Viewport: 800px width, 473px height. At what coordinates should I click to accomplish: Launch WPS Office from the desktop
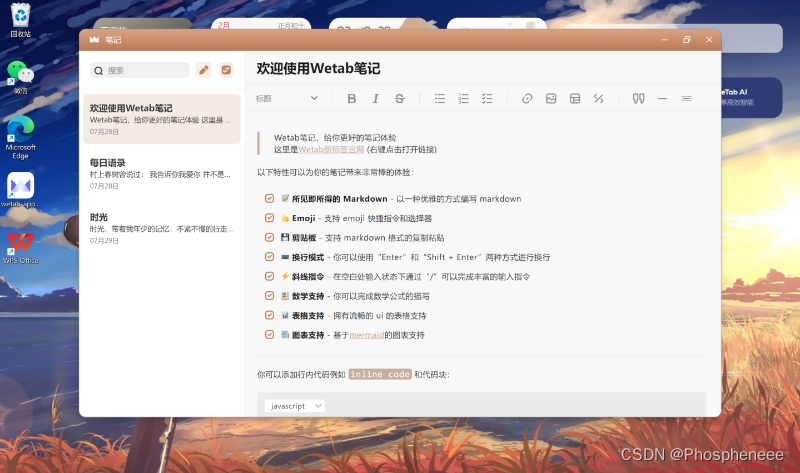20,247
